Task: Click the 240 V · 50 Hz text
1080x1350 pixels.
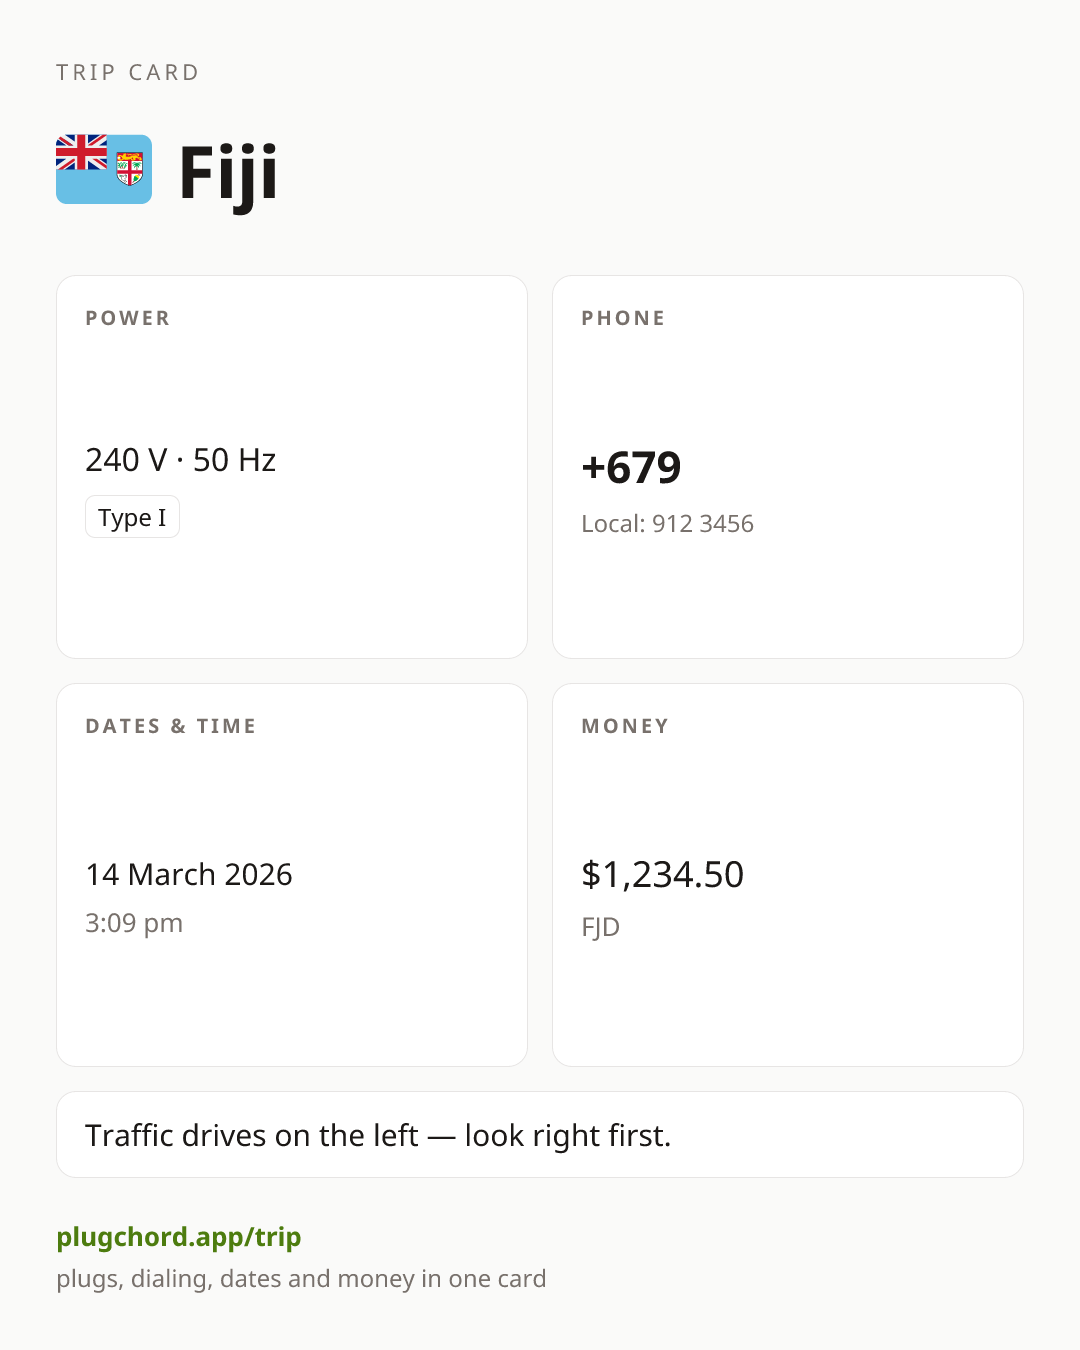Action: click(181, 460)
